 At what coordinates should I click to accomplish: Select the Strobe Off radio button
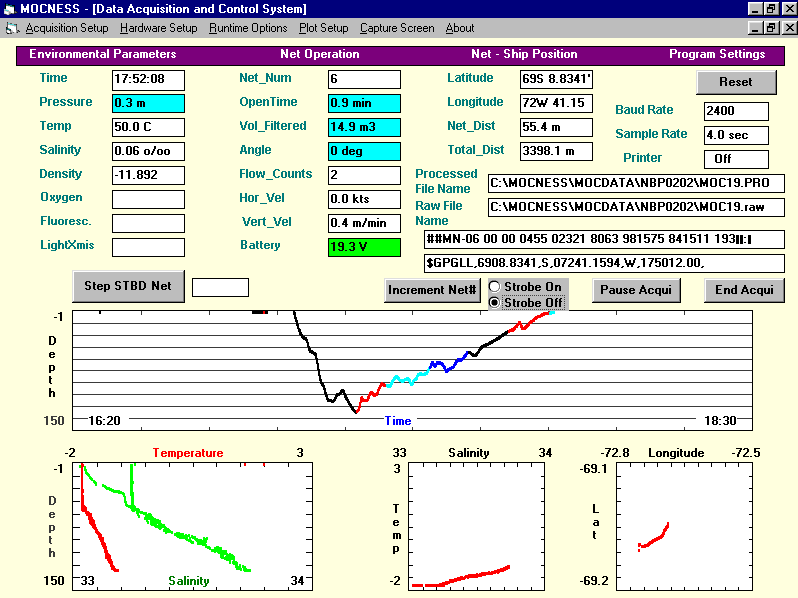[x=526, y=303]
